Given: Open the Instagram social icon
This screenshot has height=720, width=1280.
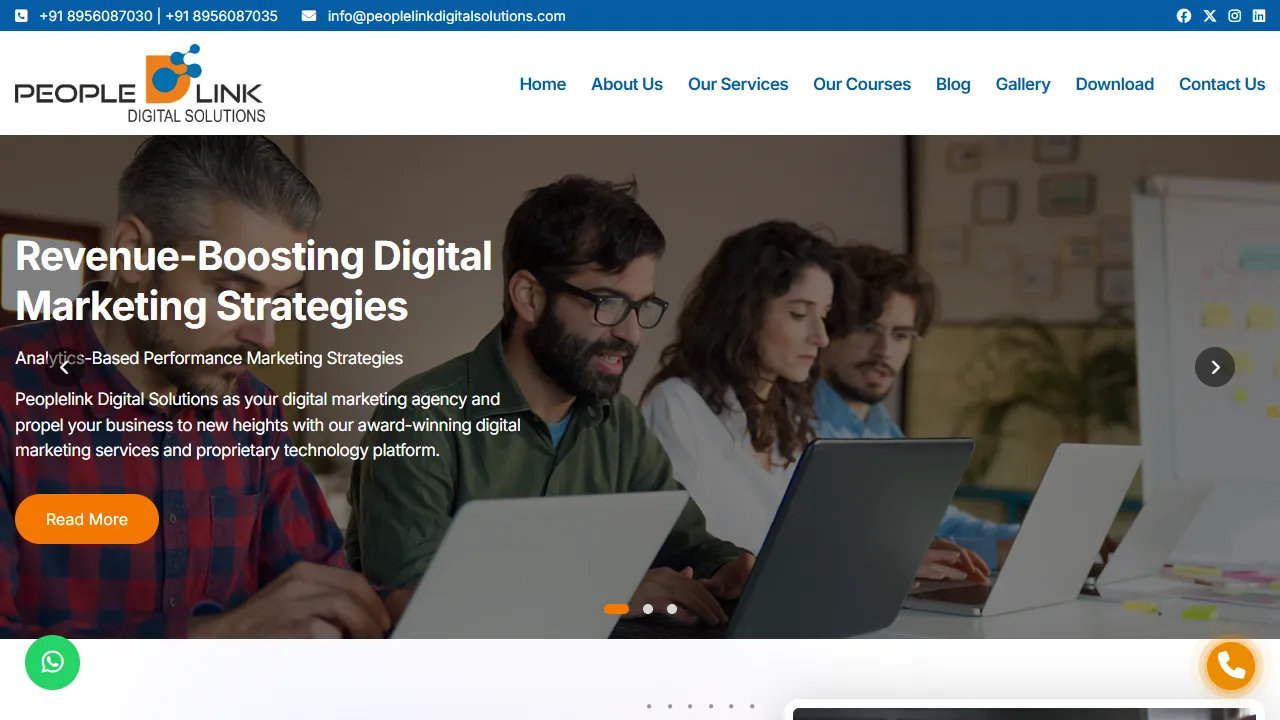Looking at the screenshot, I should coord(1234,15).
